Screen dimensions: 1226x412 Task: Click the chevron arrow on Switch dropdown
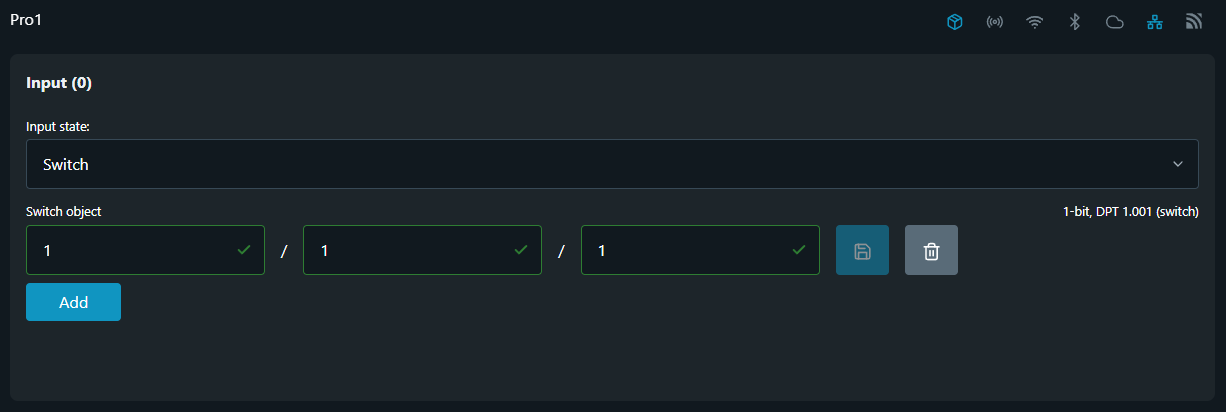(1178, 164)
